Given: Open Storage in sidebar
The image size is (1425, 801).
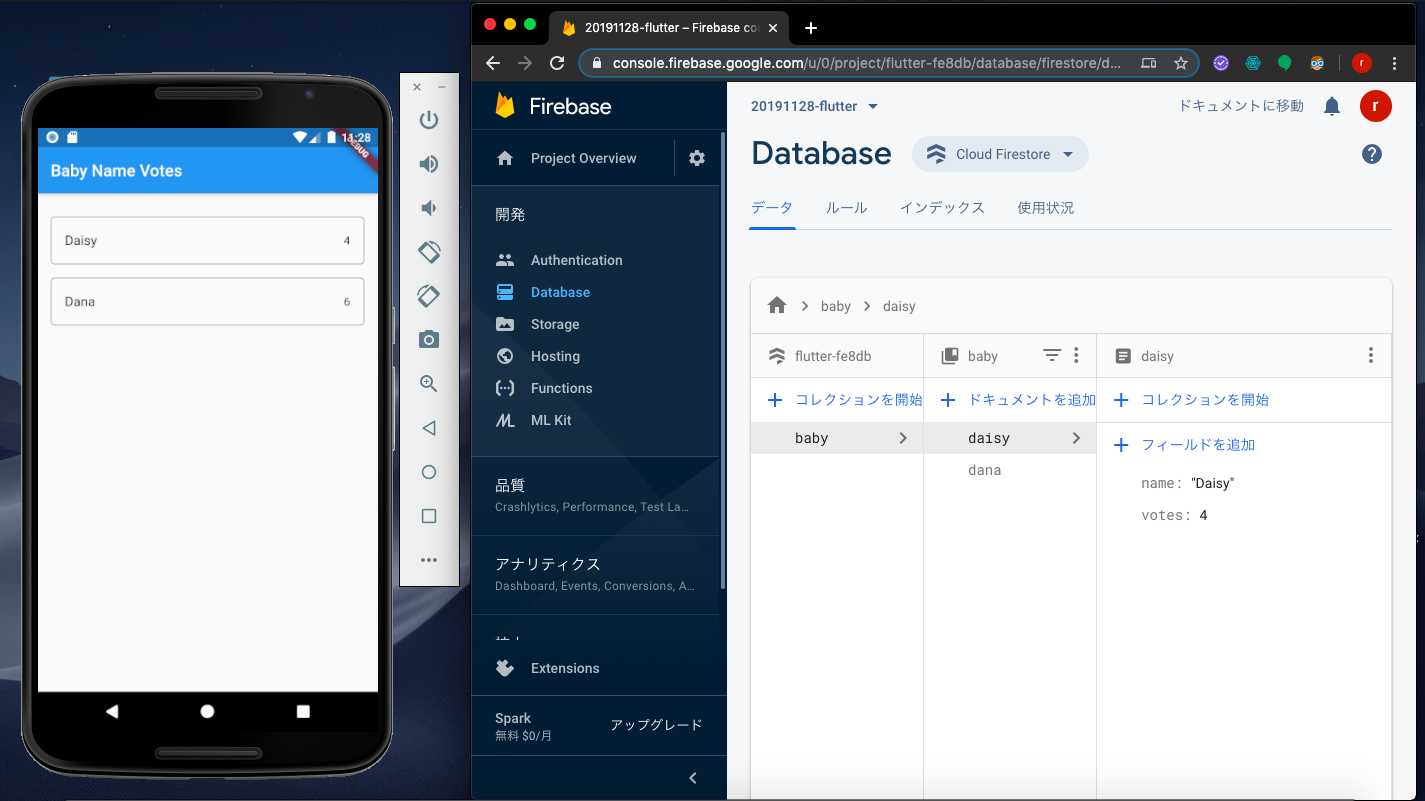Looking at the screenshot, I should (x=538, y=324).
